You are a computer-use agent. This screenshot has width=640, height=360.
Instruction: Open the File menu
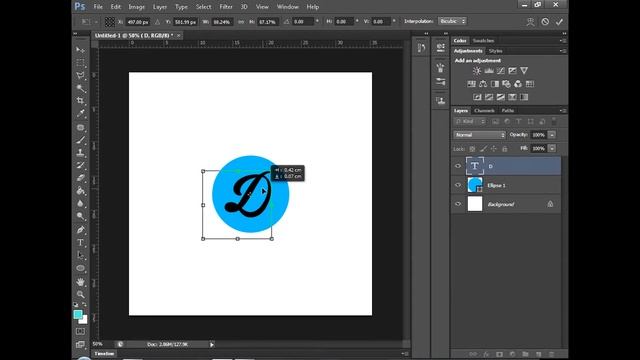point(98,7)
